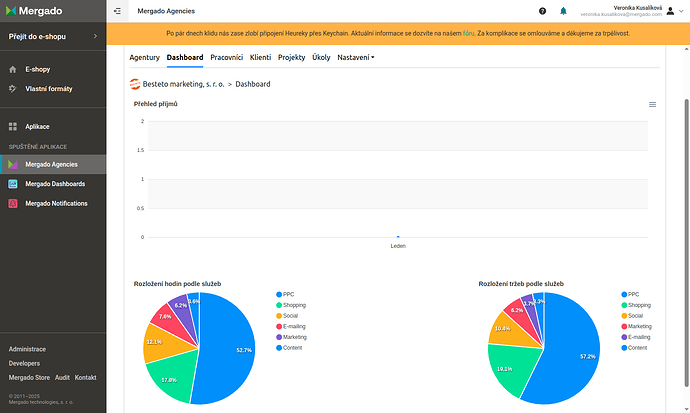Toggle Shopping legend in revenue pie chart
Image resolution: width=690 pixels, height=413 pixels.
(636, 305)
